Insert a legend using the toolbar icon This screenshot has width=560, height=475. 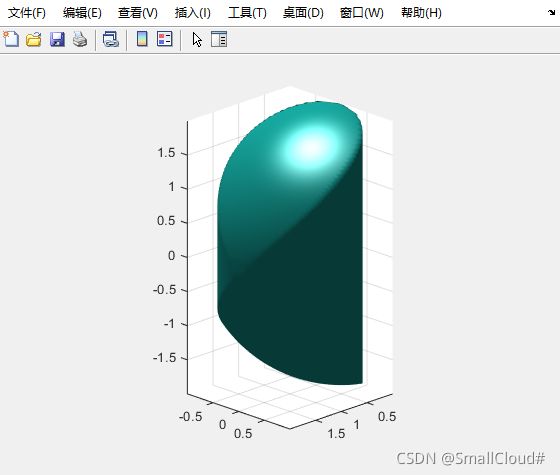(x=165, y=39)
